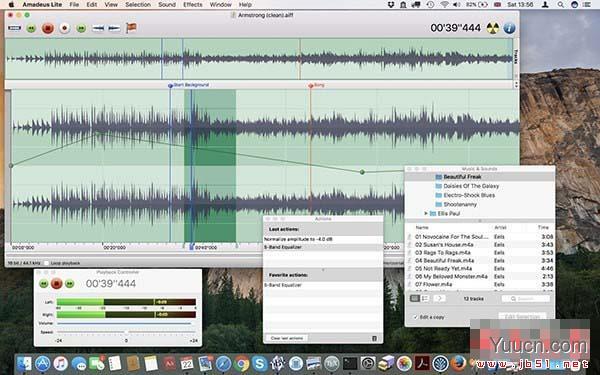Select track 05 Not Ready Yet.m4a
Image resolution: width=600 pixels, height=375 pixels.
pyautogui.click(x=480, y=269)
